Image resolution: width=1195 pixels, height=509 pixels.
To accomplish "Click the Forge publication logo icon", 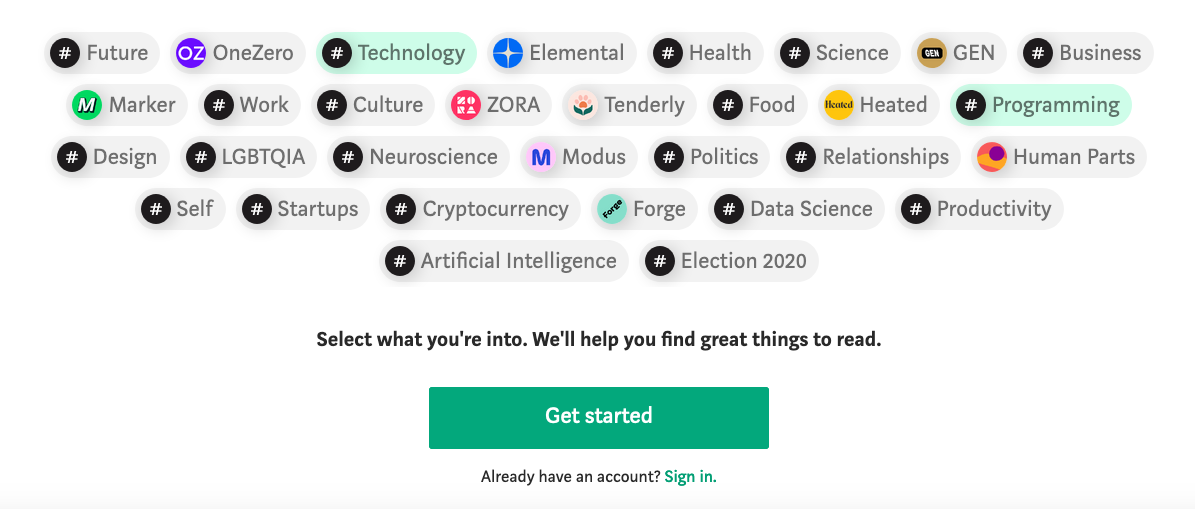I will coord(612,209).
